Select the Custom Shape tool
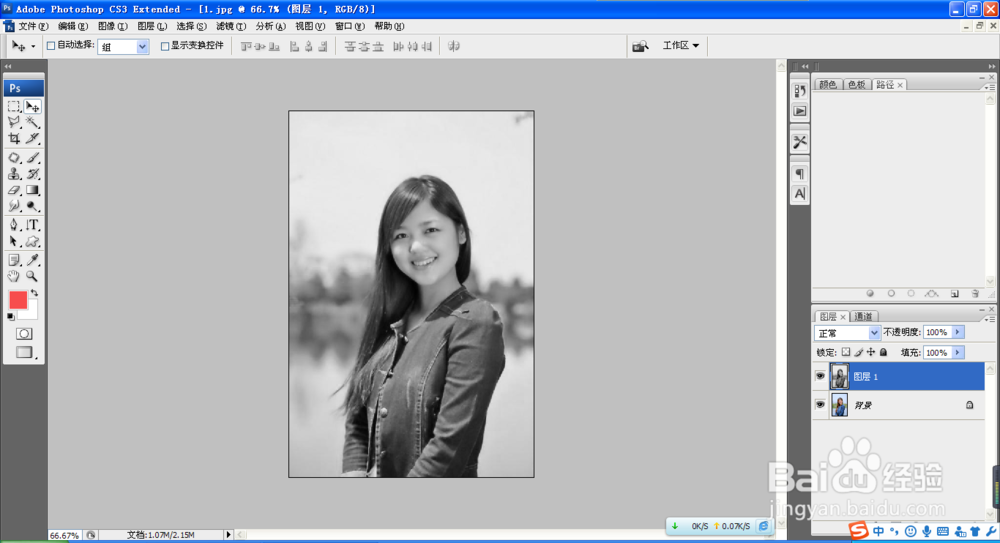 [33, 241]
